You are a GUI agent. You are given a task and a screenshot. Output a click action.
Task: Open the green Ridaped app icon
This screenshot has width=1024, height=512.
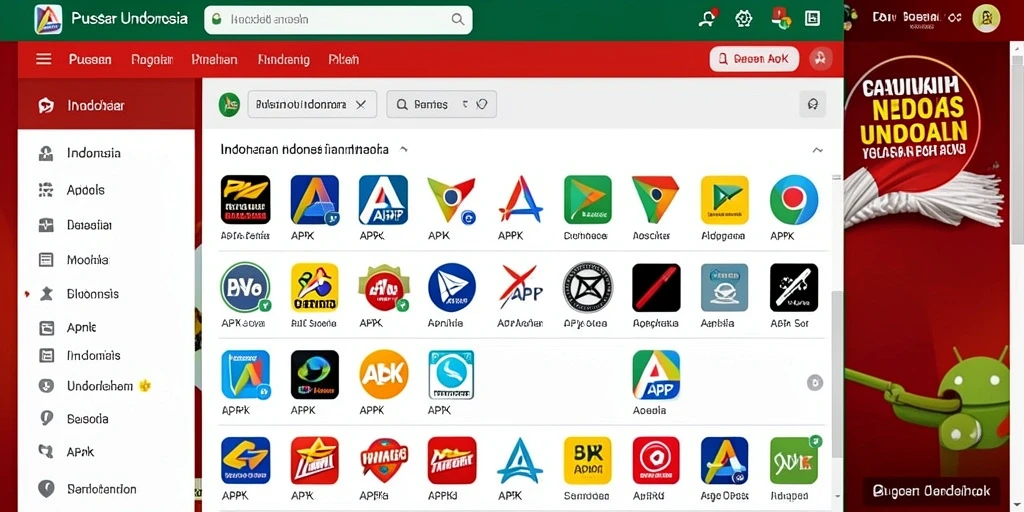point(793,460)
